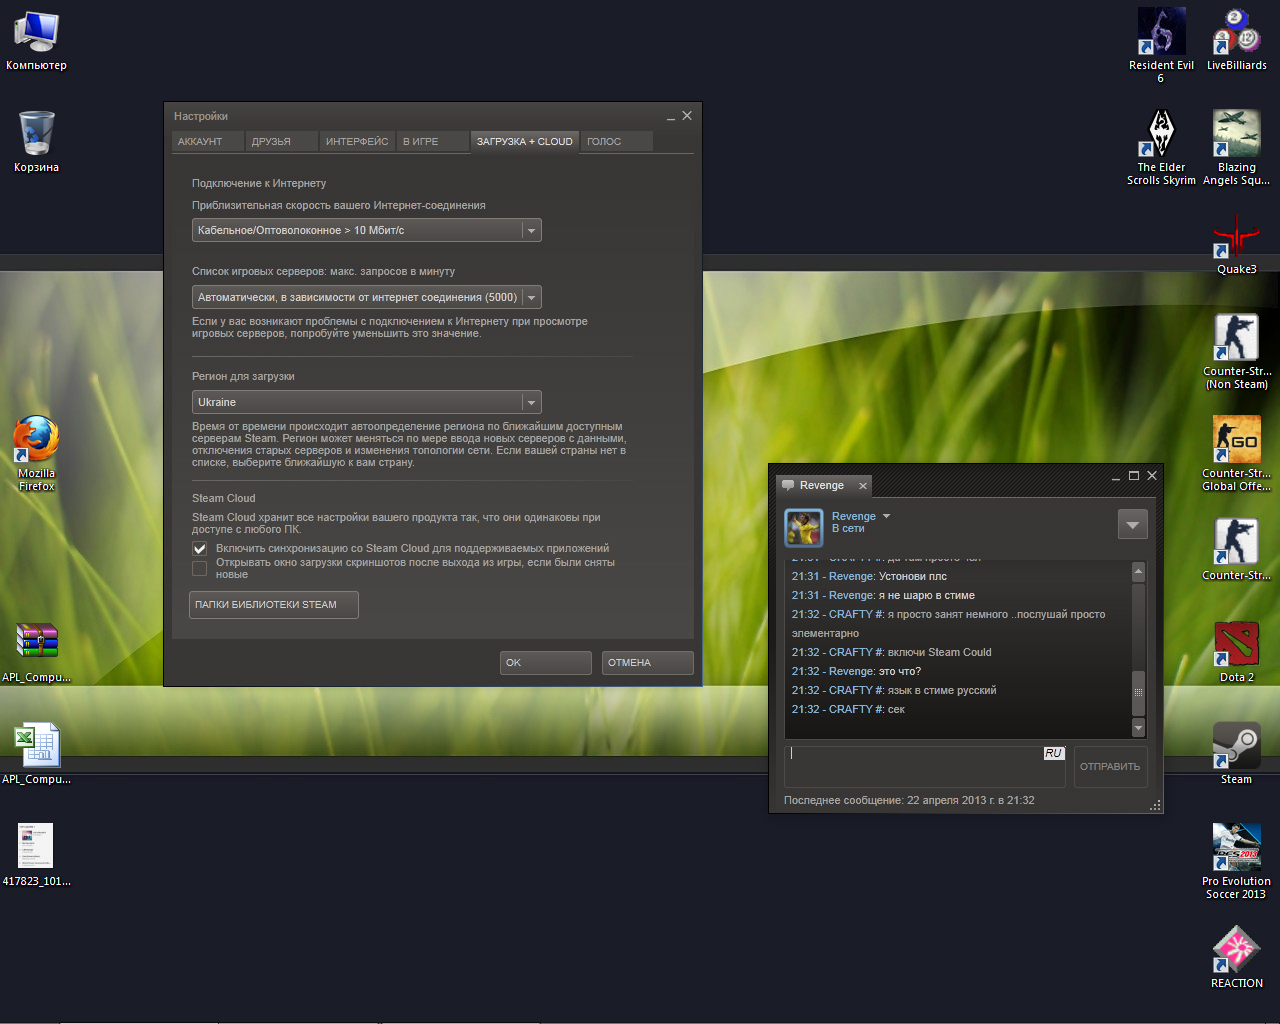Open the Компьютер desktop icon
This screenshot has width=1280, height=1024.
click(36, 40)
